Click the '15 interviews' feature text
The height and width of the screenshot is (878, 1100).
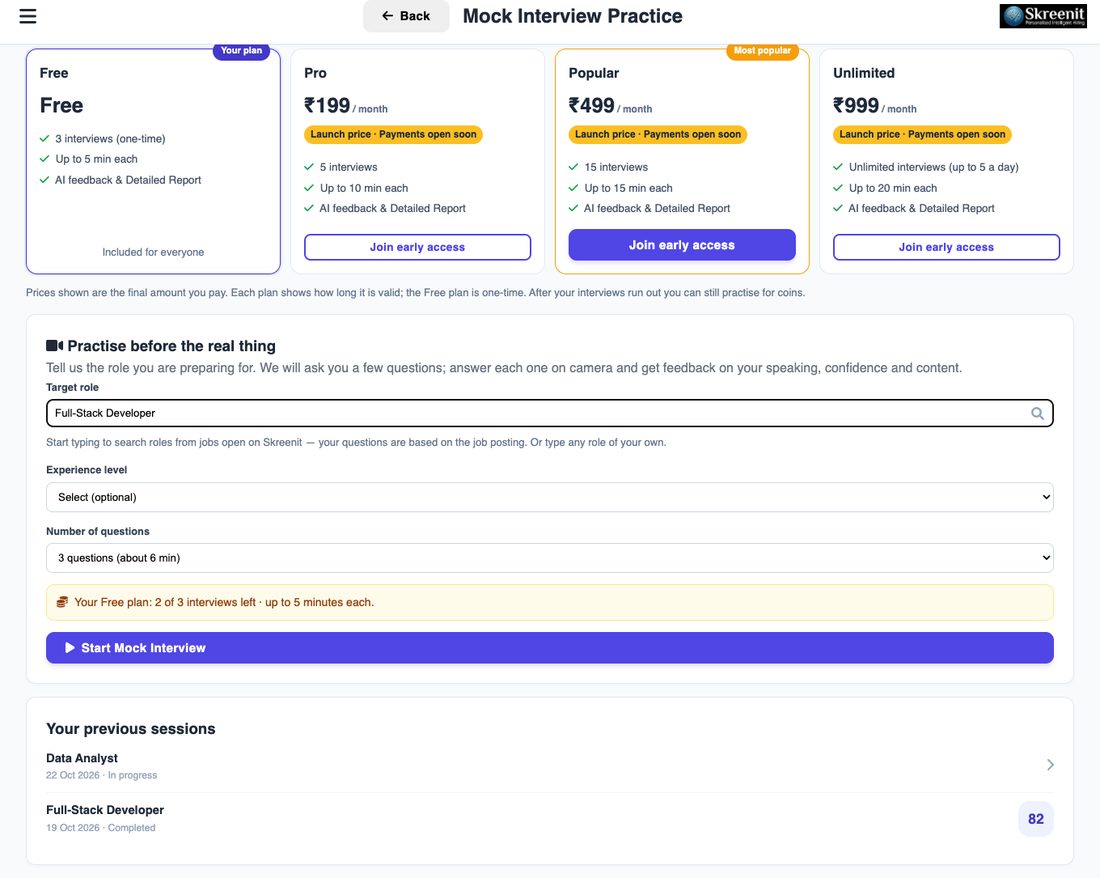coord(616,168)
